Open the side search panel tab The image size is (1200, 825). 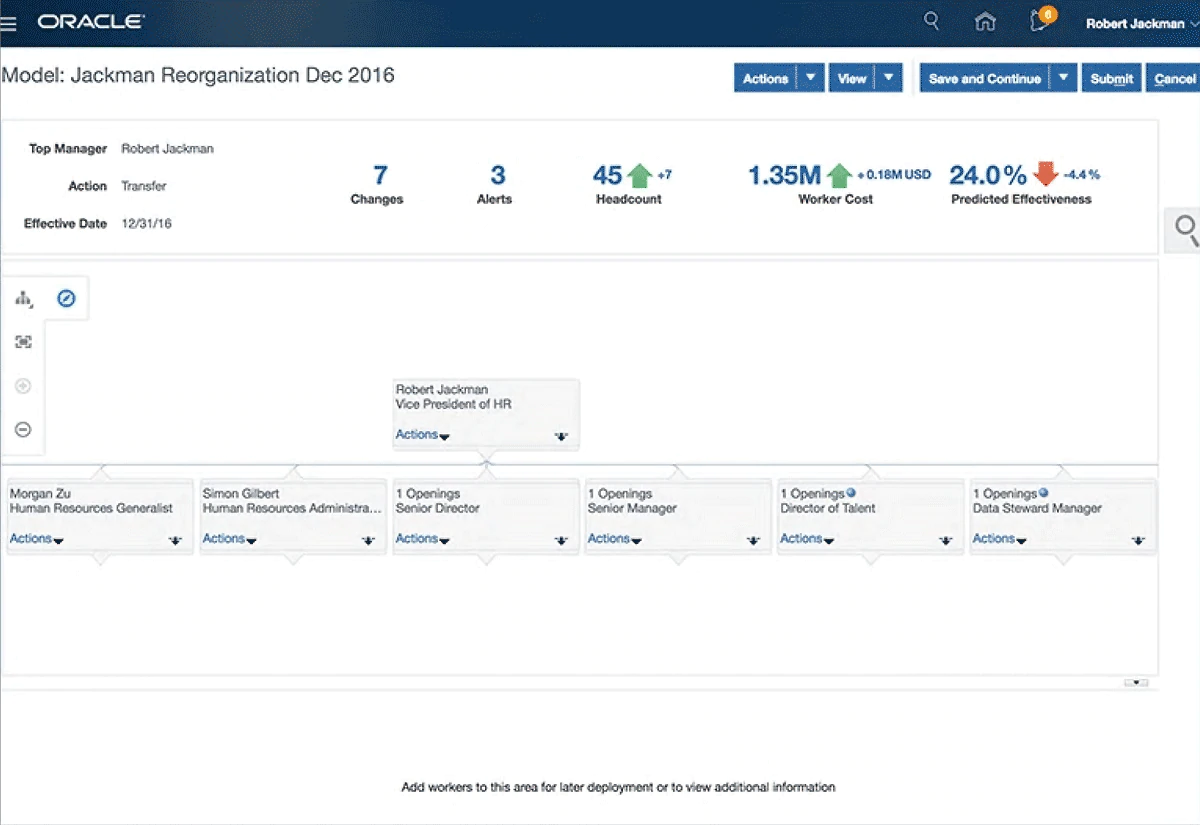[1185, 231]
